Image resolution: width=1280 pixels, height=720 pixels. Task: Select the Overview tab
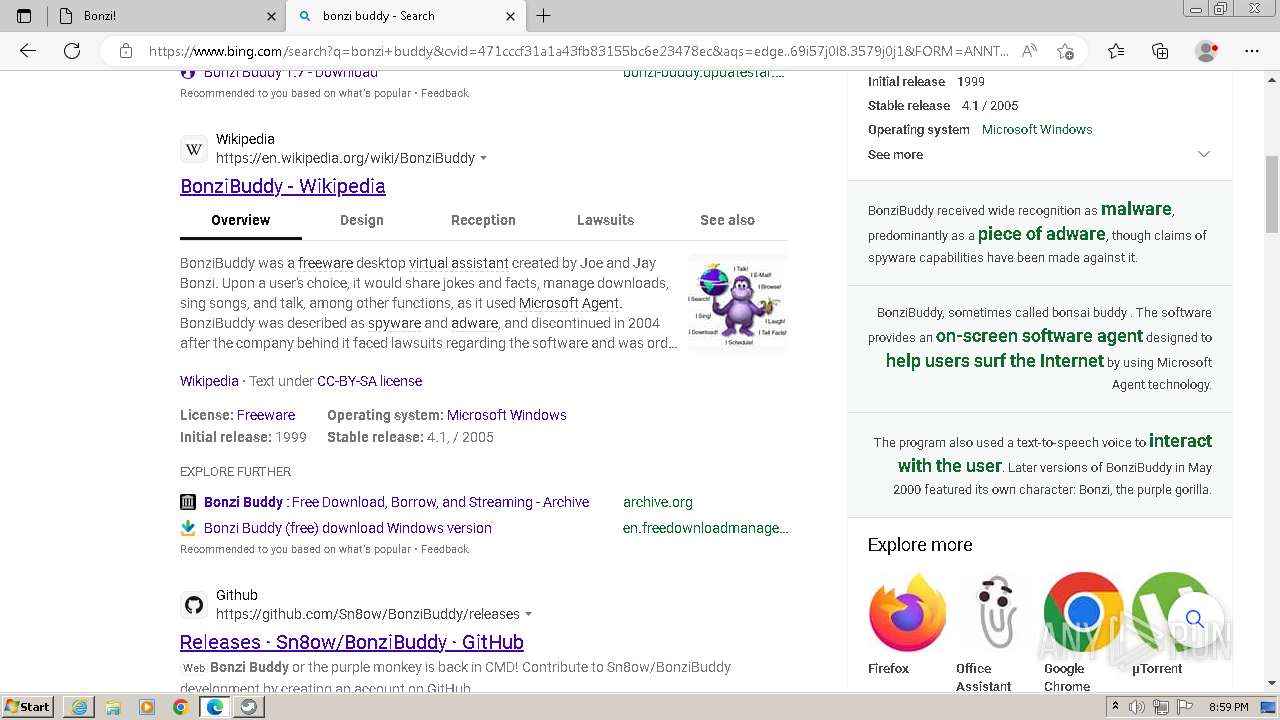pyautogui.click(x=240, y=220)
